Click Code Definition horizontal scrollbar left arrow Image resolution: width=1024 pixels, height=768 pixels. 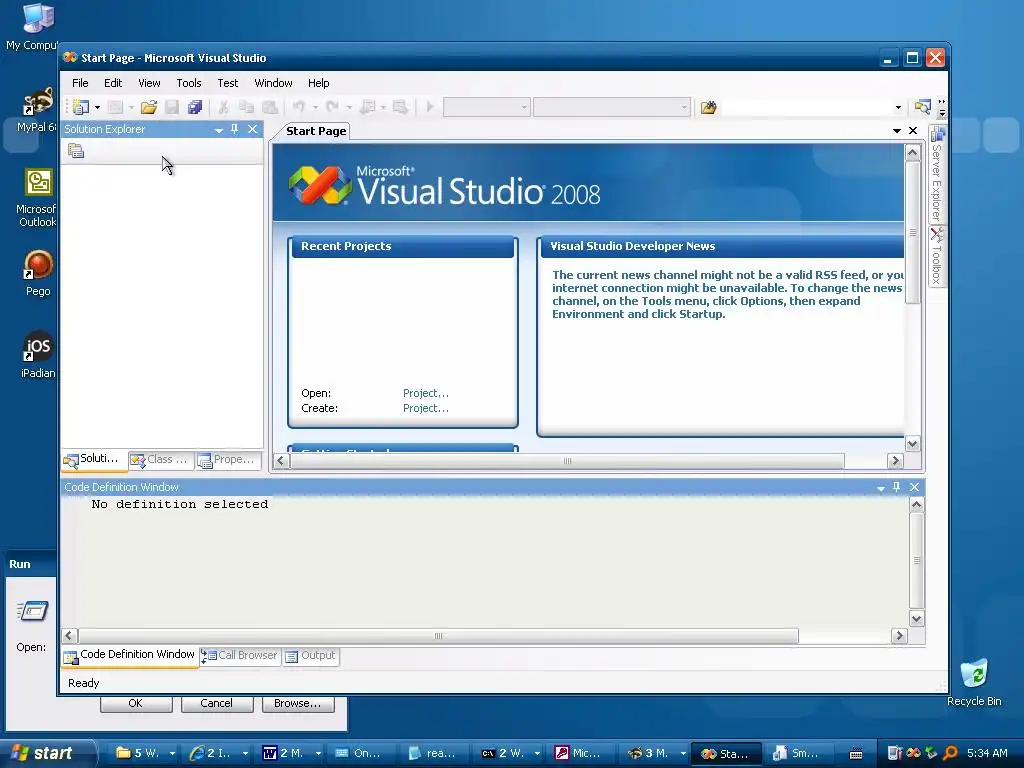point(69,635)
